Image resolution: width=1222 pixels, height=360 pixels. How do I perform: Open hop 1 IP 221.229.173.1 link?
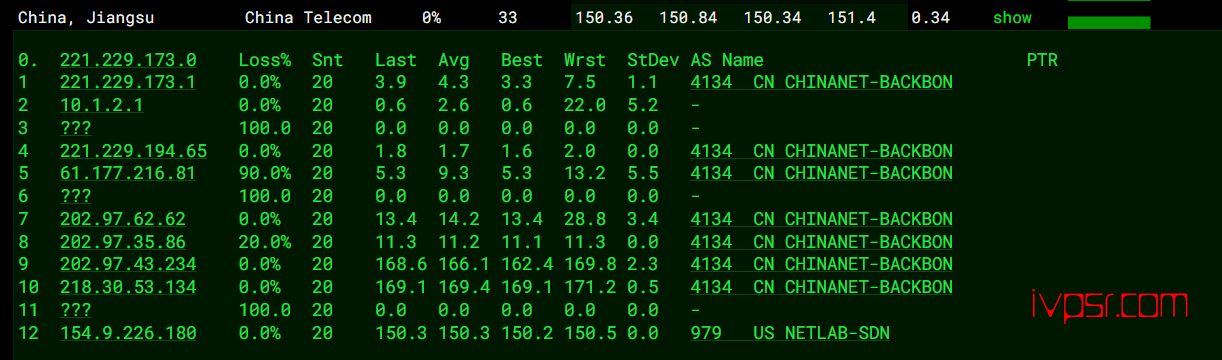tap(128, 83)
